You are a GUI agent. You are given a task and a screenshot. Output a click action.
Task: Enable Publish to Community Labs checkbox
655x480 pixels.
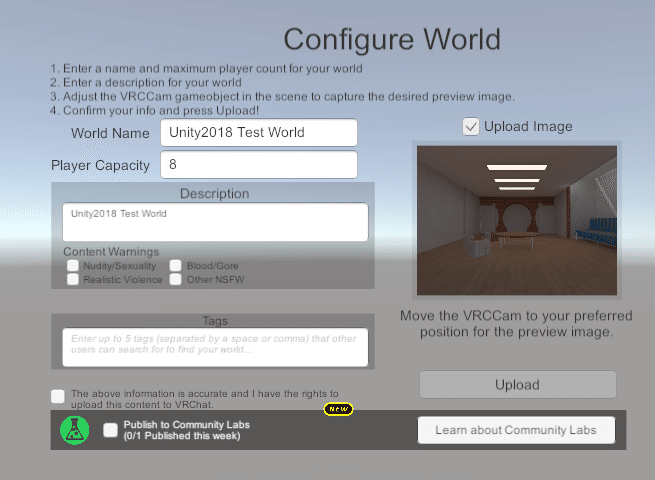click(x=111, y=430)
